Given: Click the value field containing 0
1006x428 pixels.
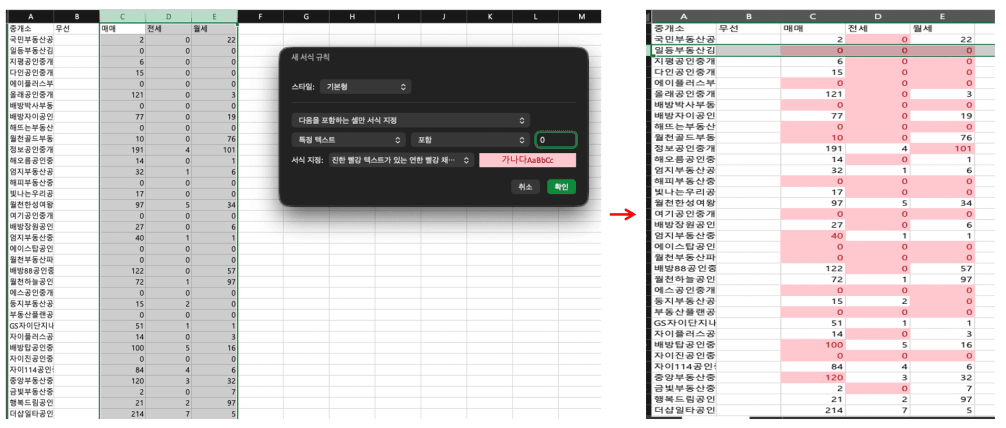Looking at the screenshot, I should (x=556, y=139).
